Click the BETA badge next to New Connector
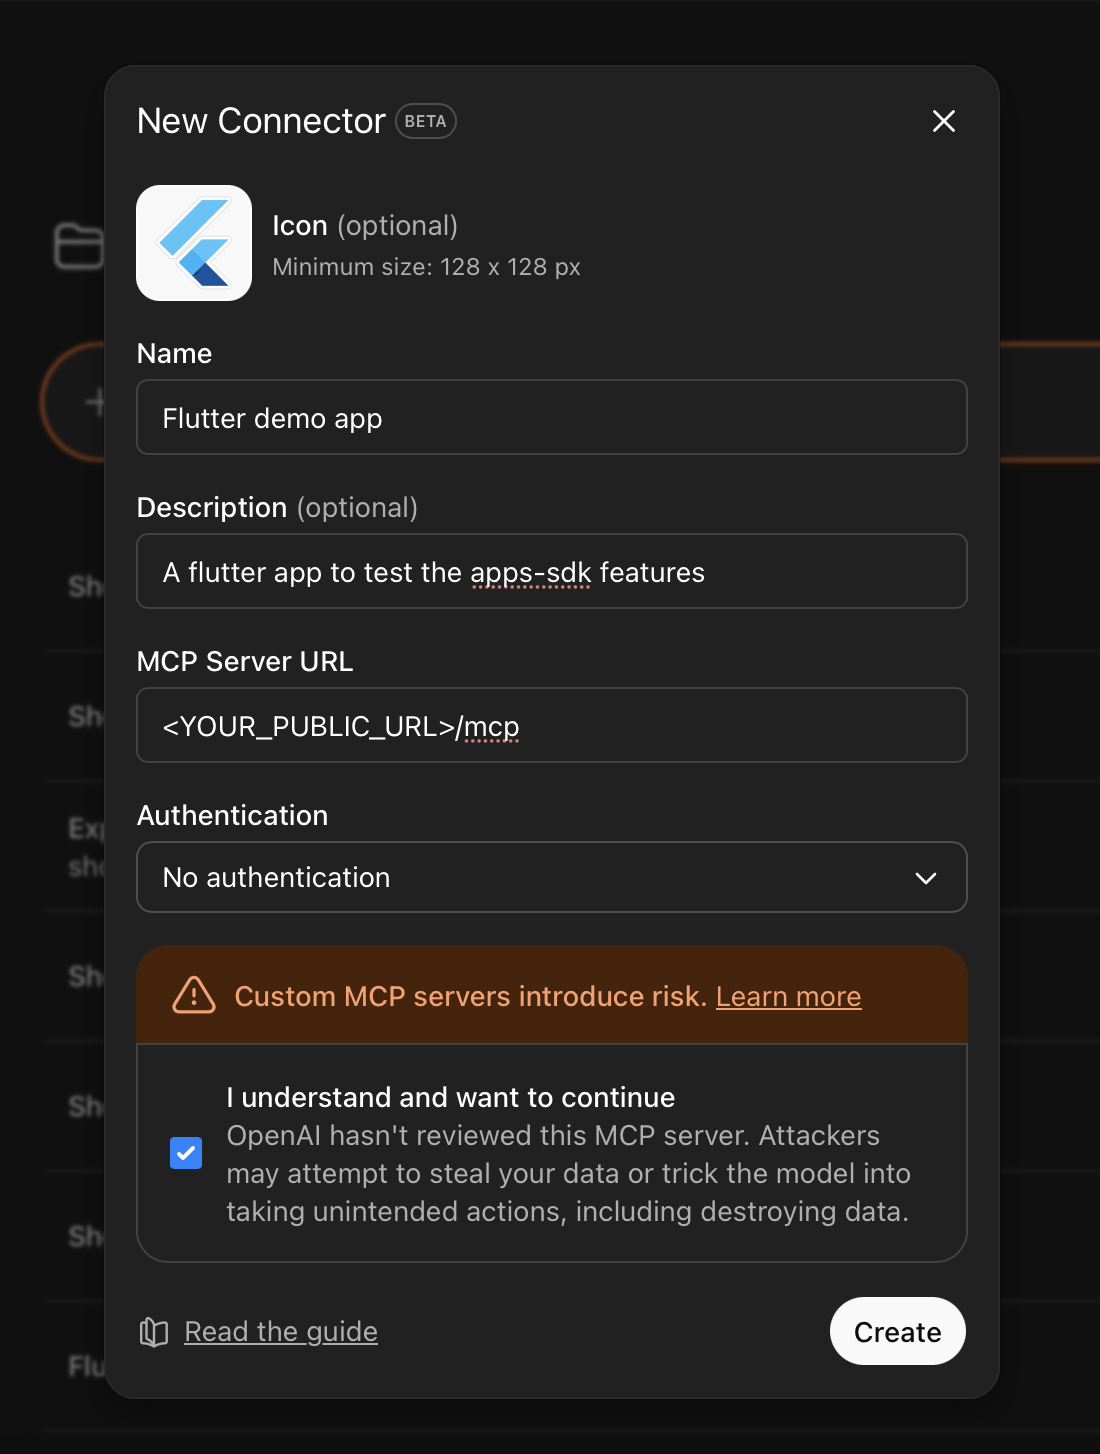The image size is (1100, 1454). 425,121
